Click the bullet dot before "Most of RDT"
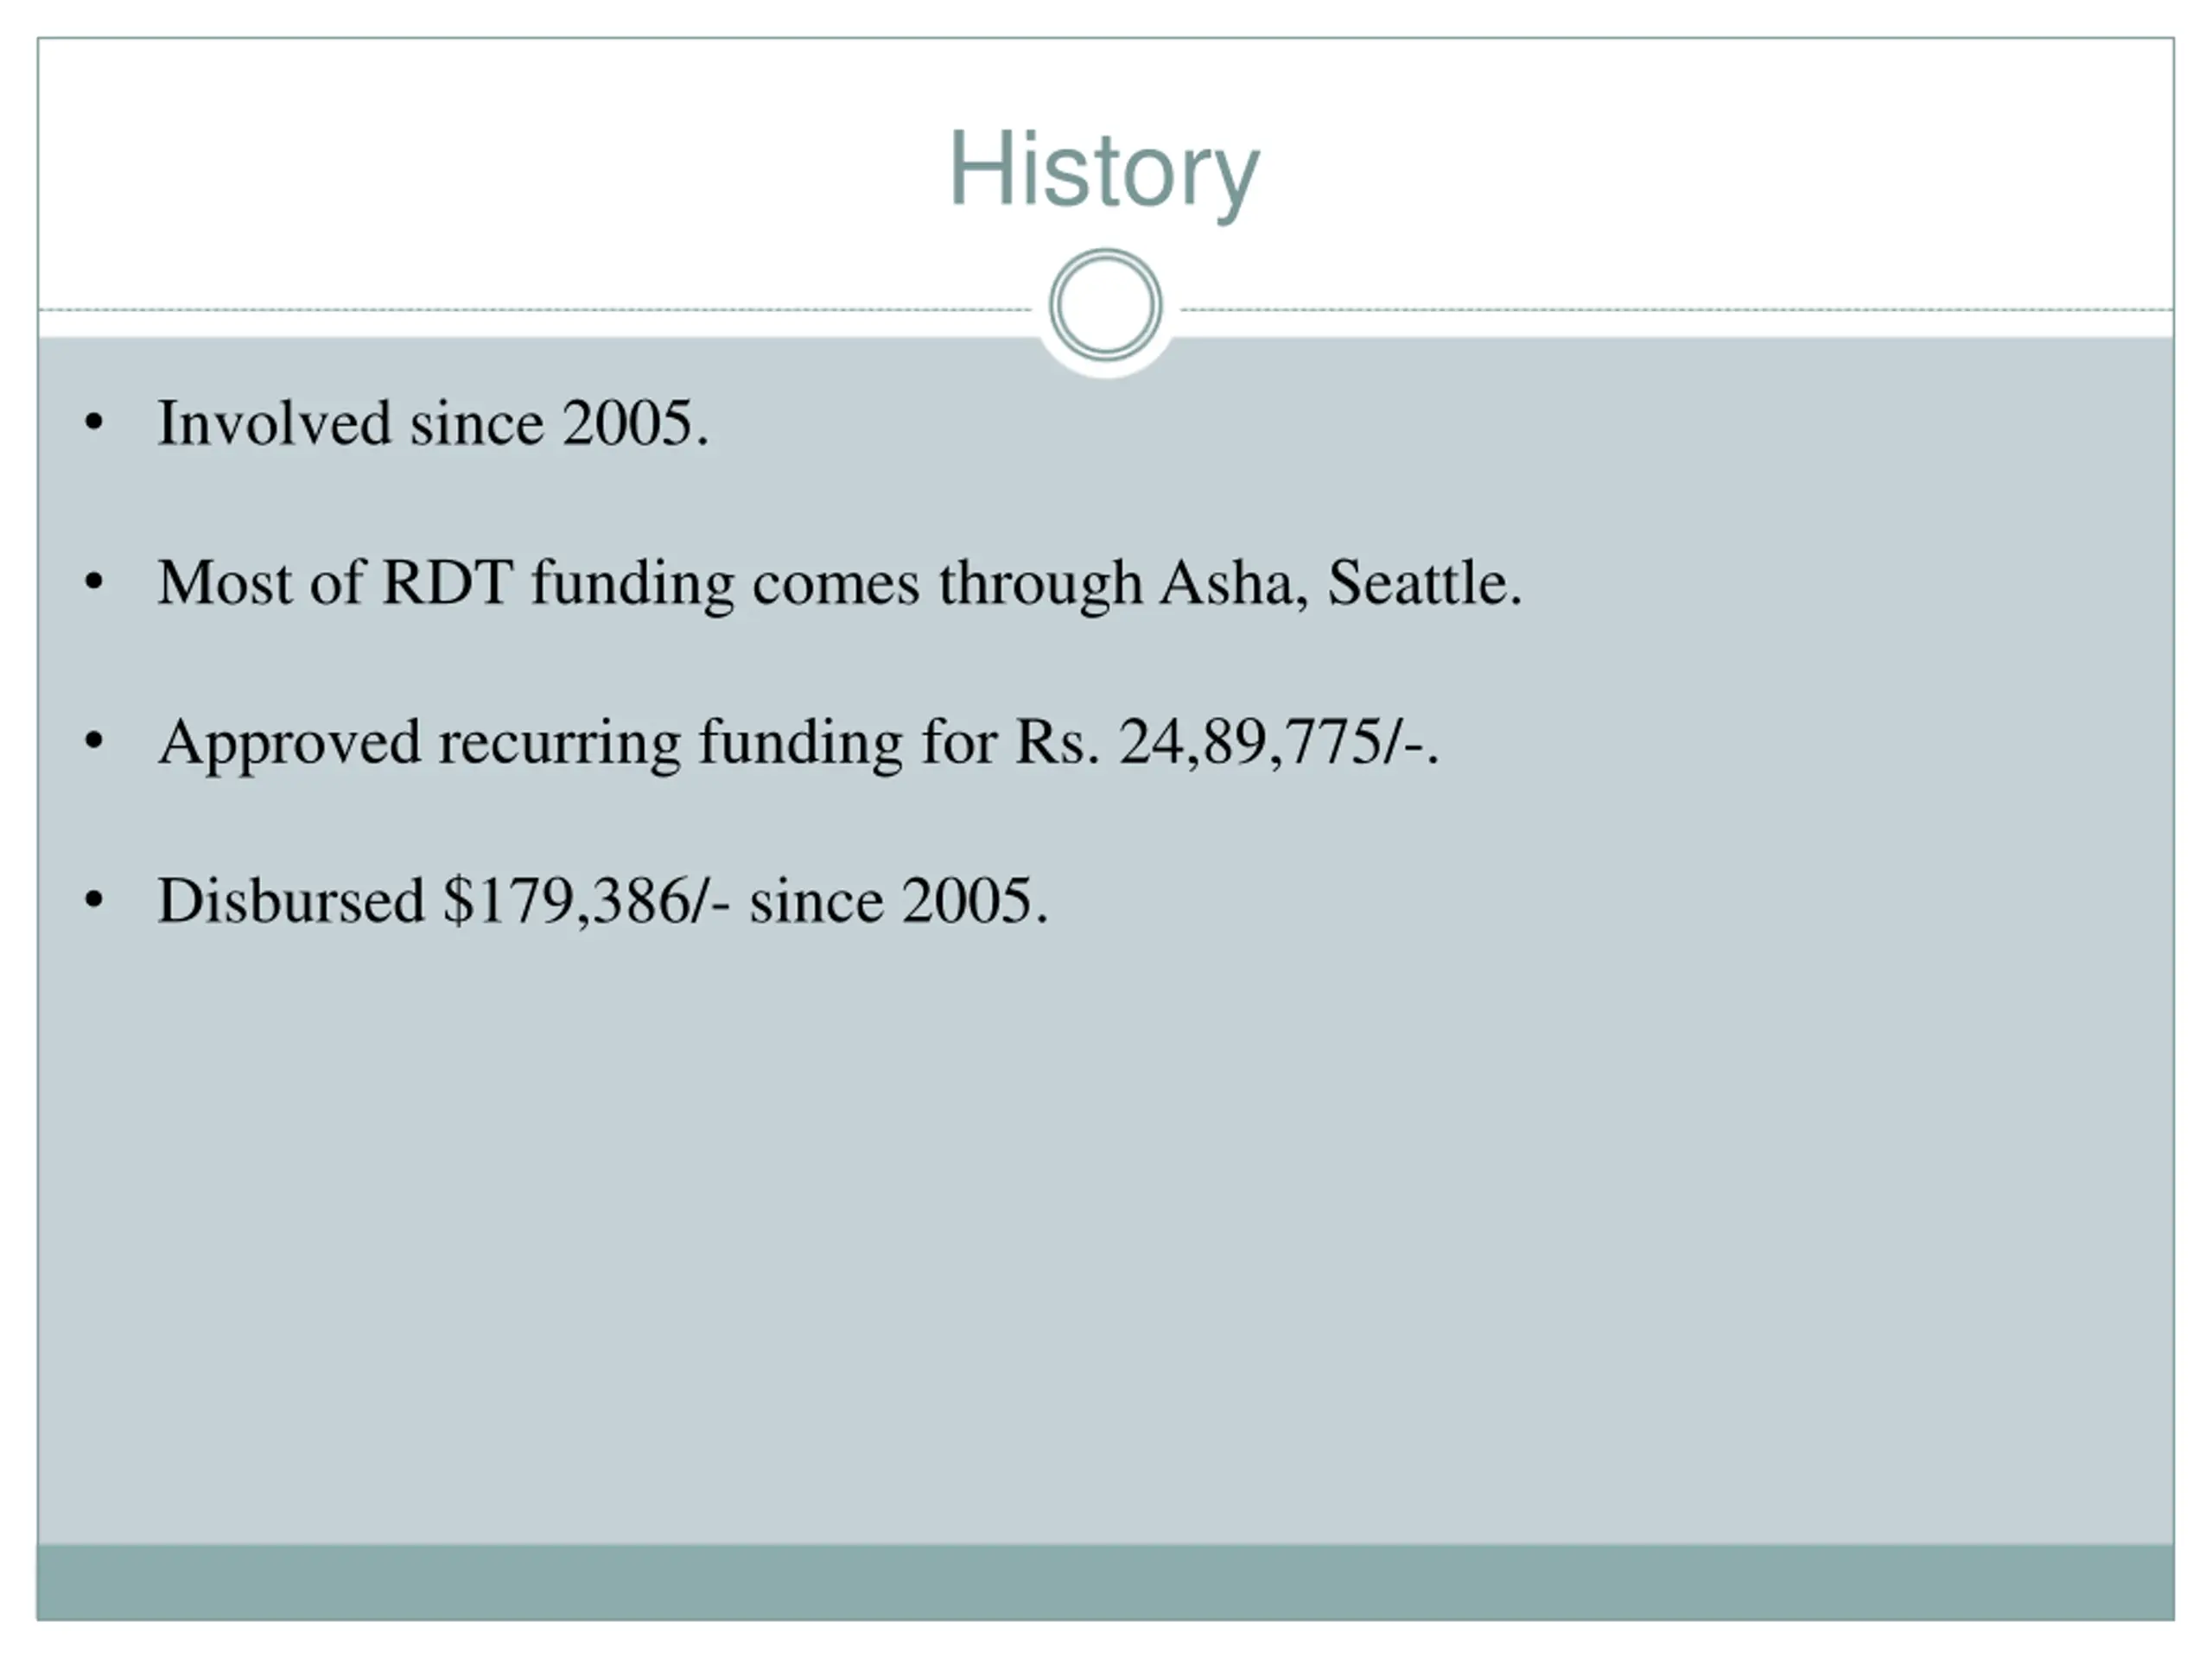The image size is (2212, 1658). point(94,581)
